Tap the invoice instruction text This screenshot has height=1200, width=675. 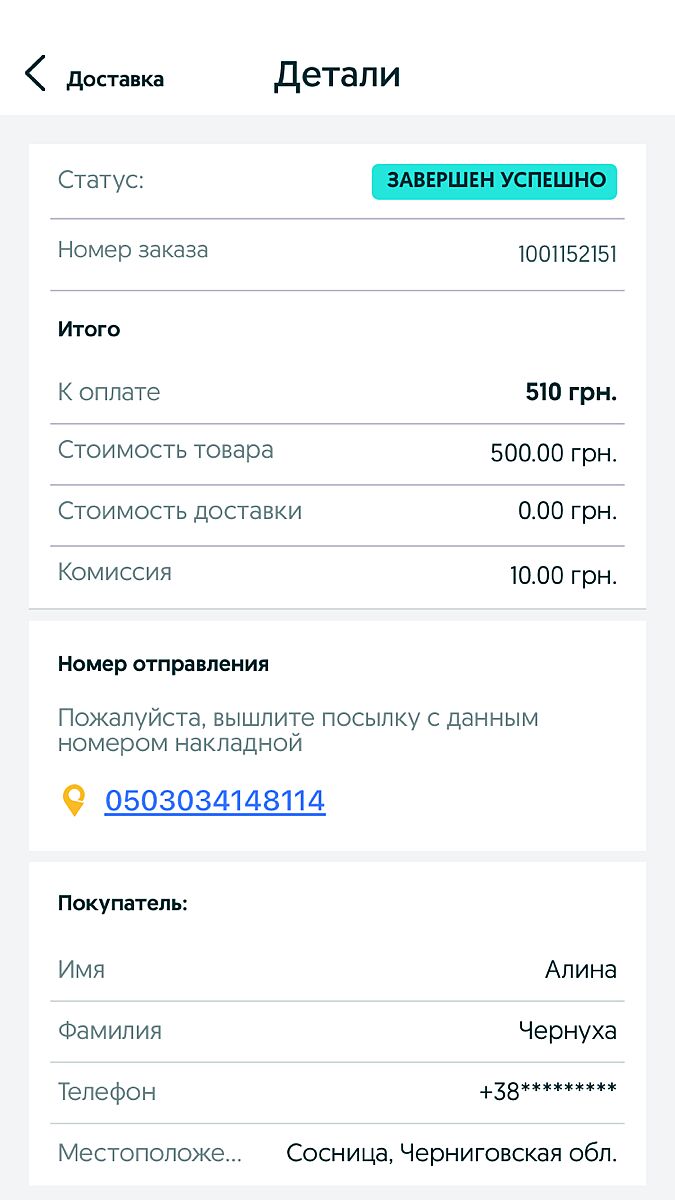[298, 730]
